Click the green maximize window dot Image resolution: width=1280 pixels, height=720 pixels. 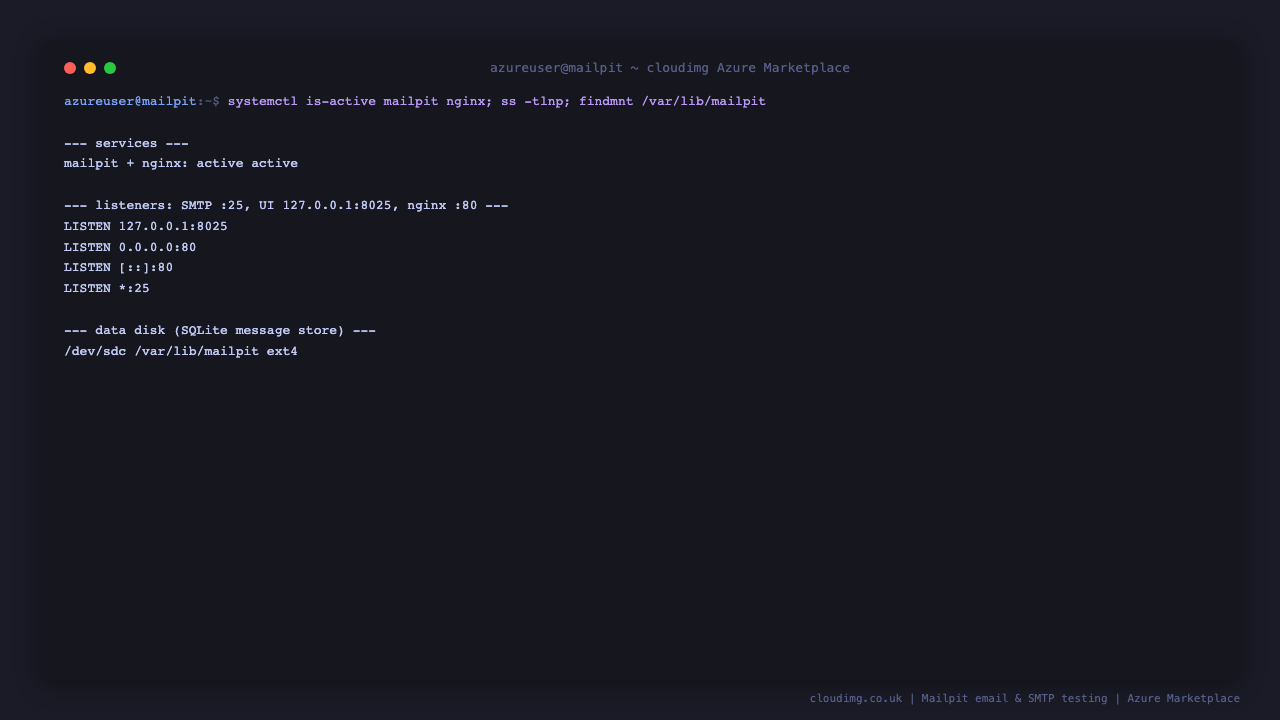pos(110,68)
